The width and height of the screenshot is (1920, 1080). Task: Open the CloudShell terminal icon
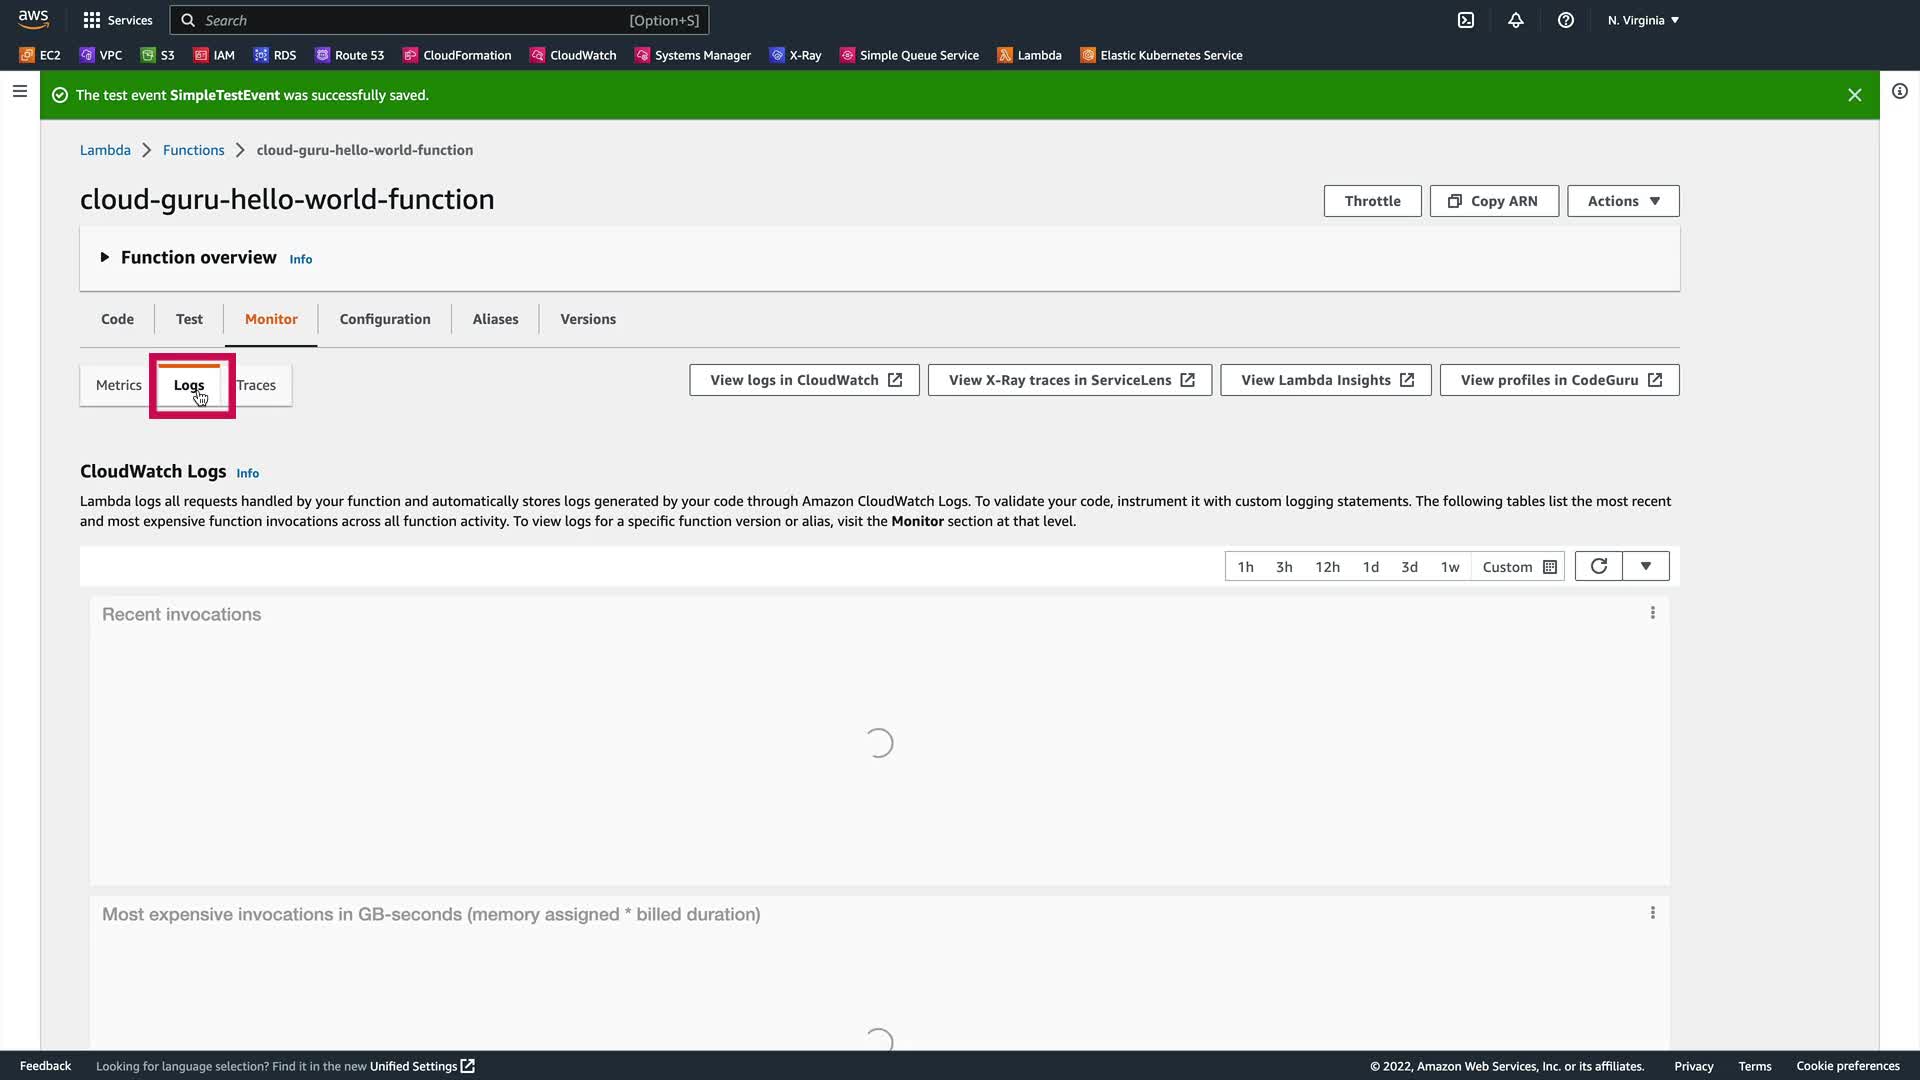point(1466,20)
